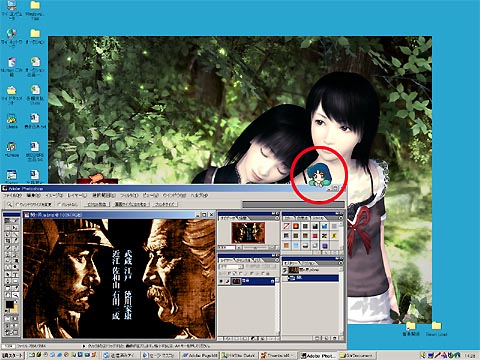Open the ファイル (File) menu
This screenshot has height=360, width=480.
13,196
